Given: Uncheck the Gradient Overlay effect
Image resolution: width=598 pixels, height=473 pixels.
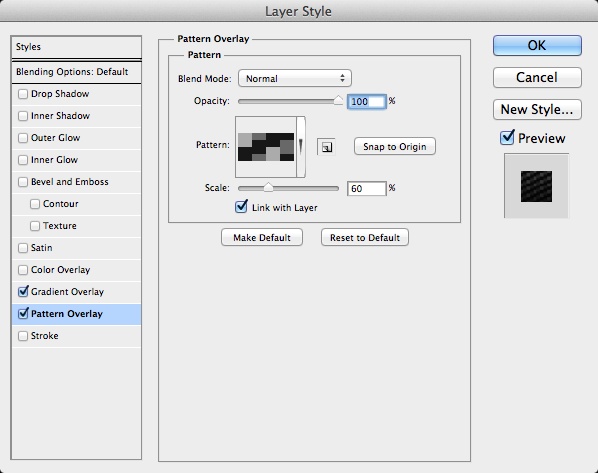Looking at the screenshot, I should pyautogui.click(x=23, y=291).
